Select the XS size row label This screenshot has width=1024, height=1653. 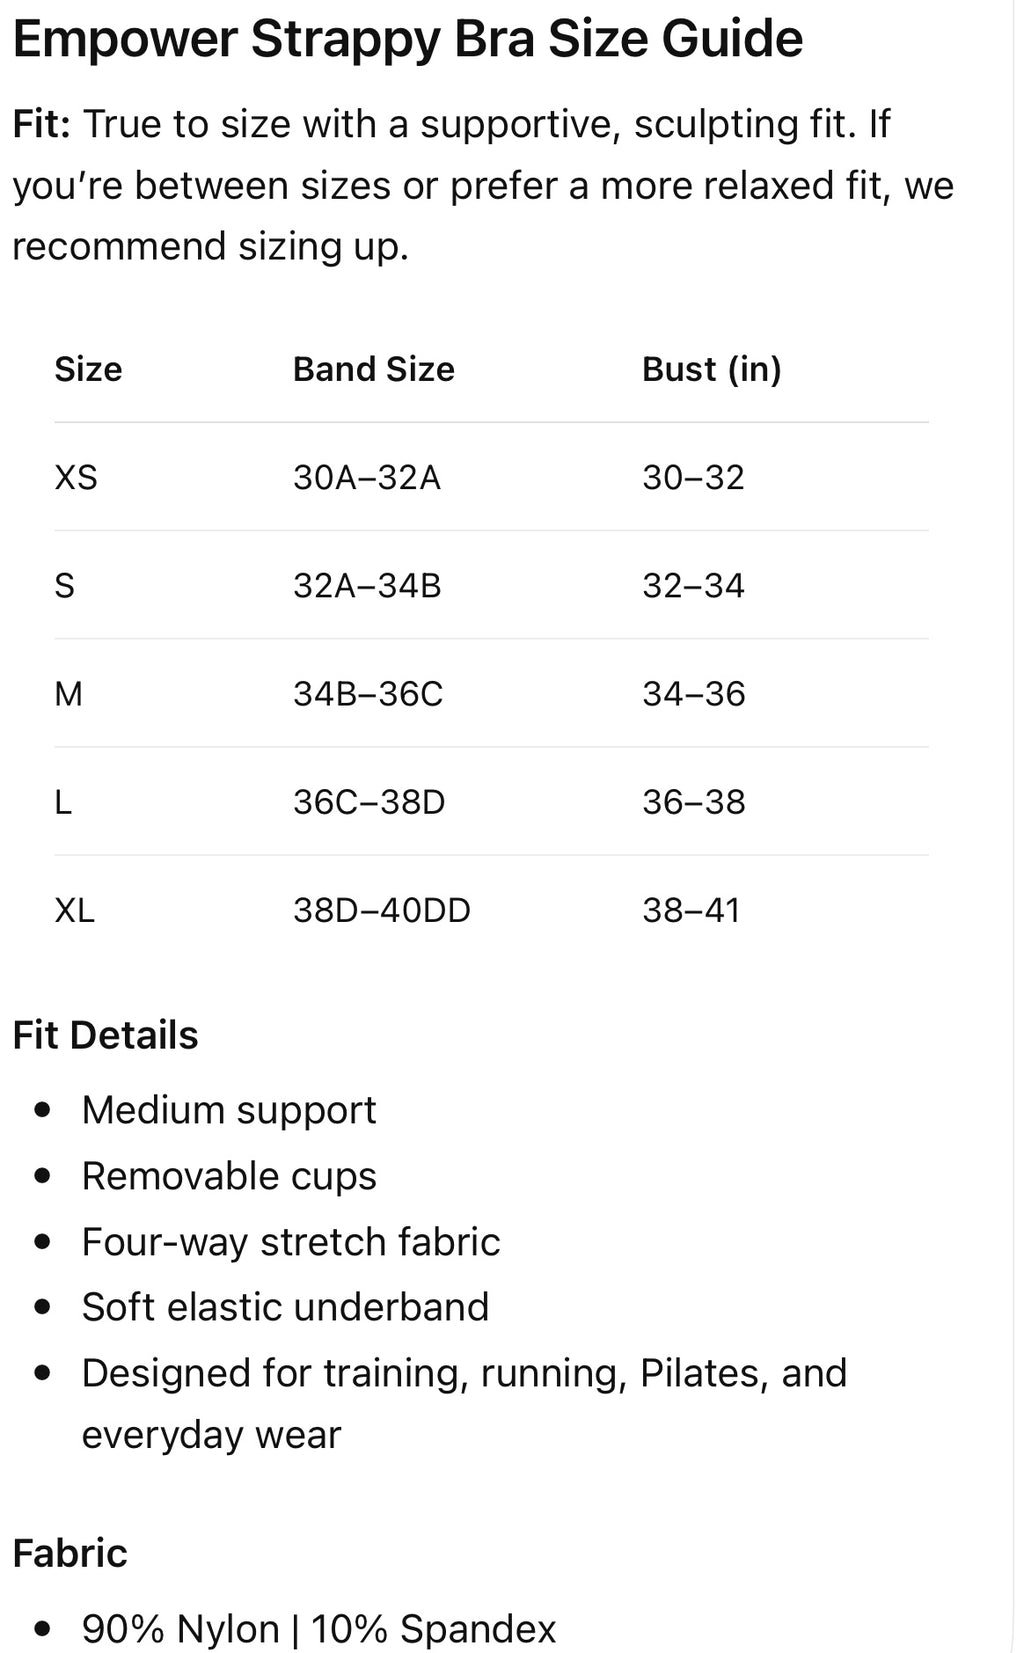pos(76,477)
